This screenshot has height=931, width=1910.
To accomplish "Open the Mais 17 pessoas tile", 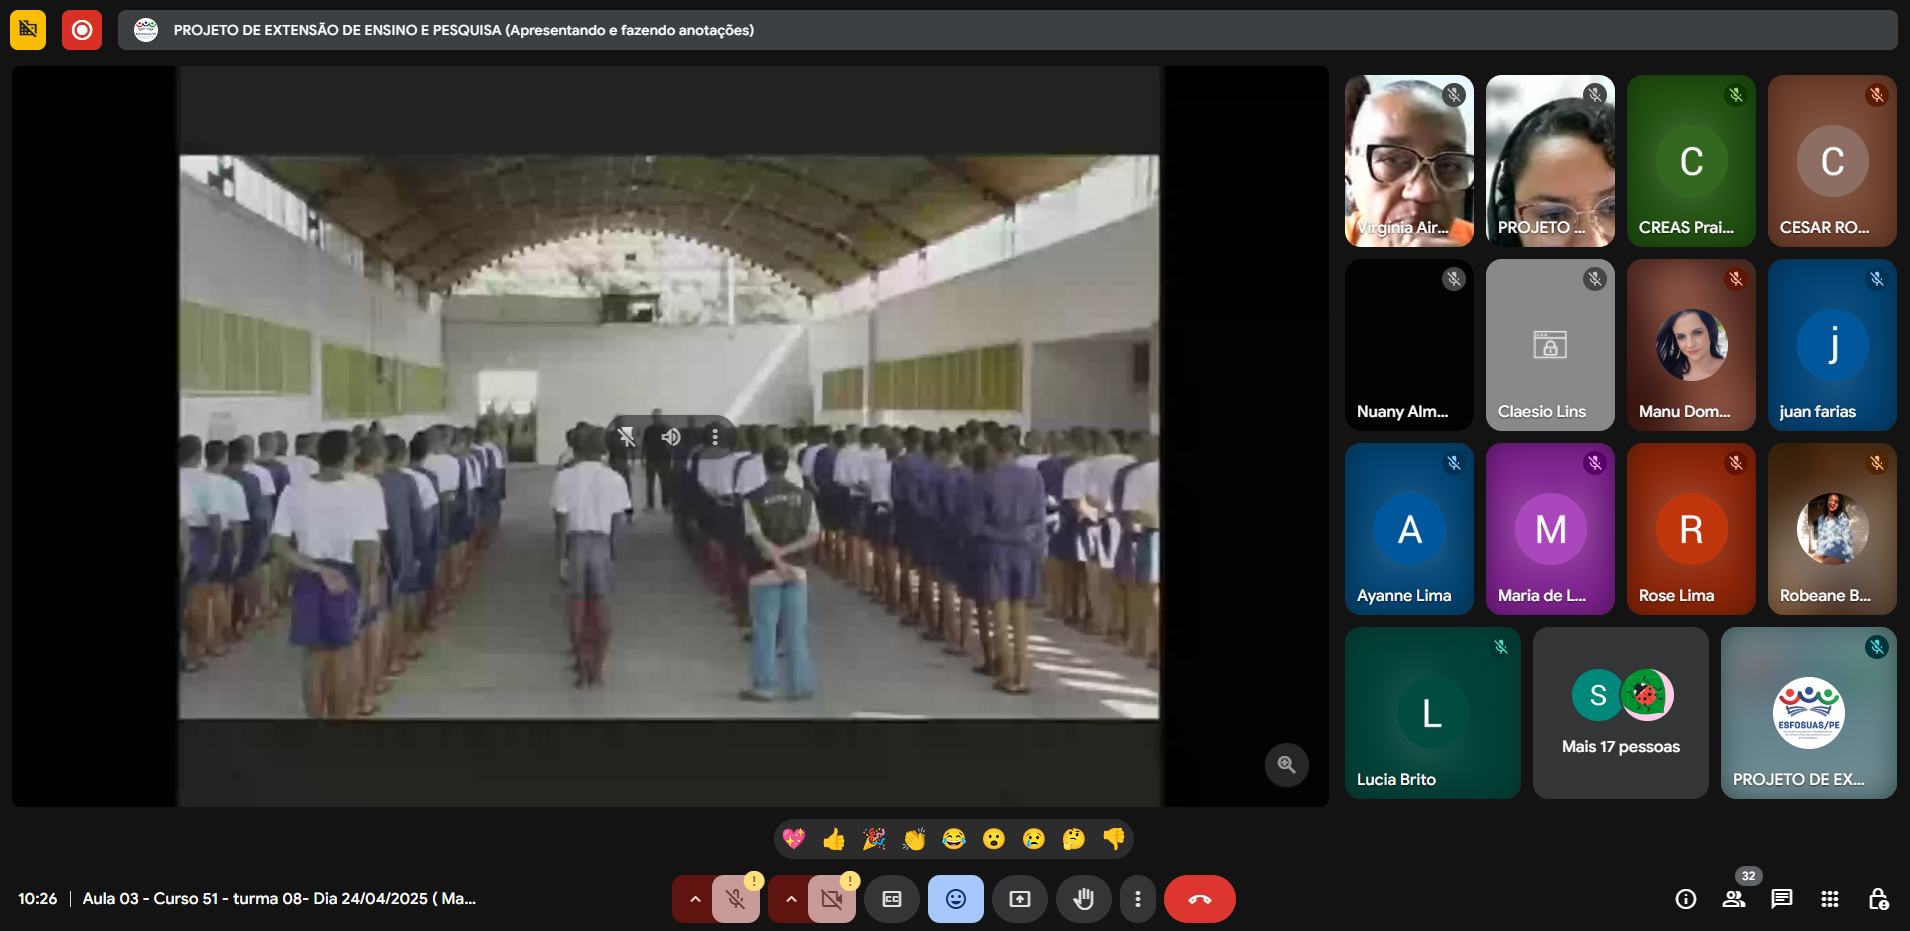I will pyautogui.click(x=1620, y=713).
